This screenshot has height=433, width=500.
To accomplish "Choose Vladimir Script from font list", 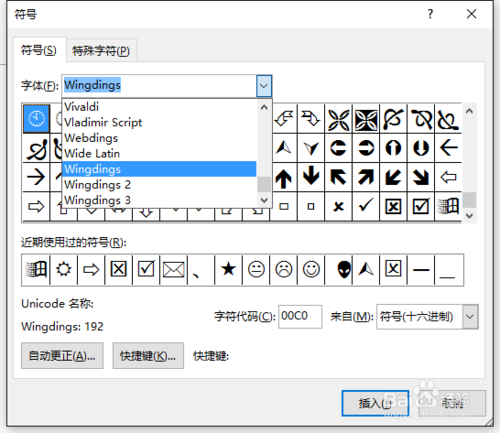I will [159, 122].
